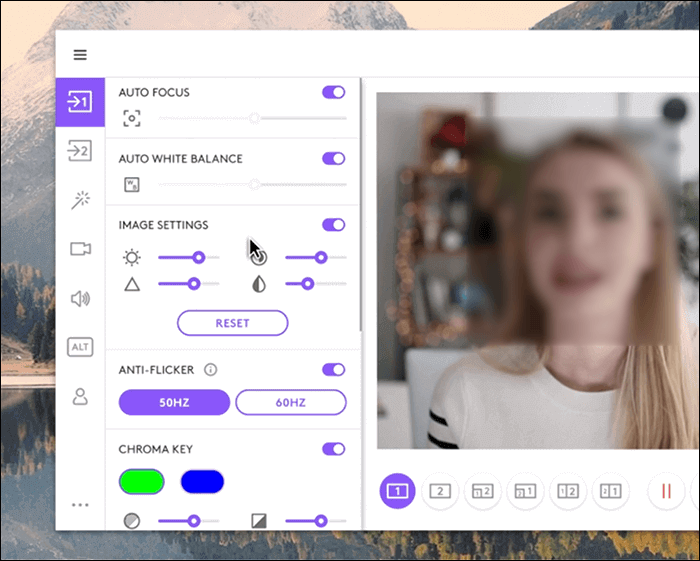Select the Source 2 sidebar tab
The height and width of the screenshot is (561, 700).
pos(80,151)
